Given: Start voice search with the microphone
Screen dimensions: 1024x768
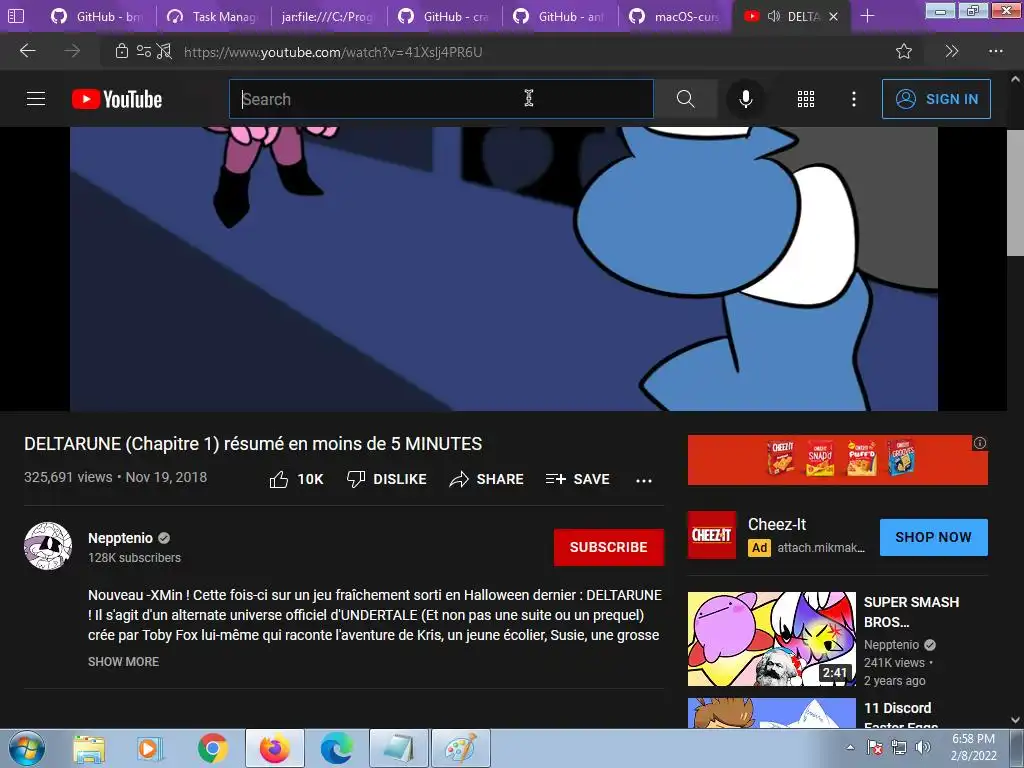Looking at the screenshot, I should pyautogui.click(x=745, y=99).
